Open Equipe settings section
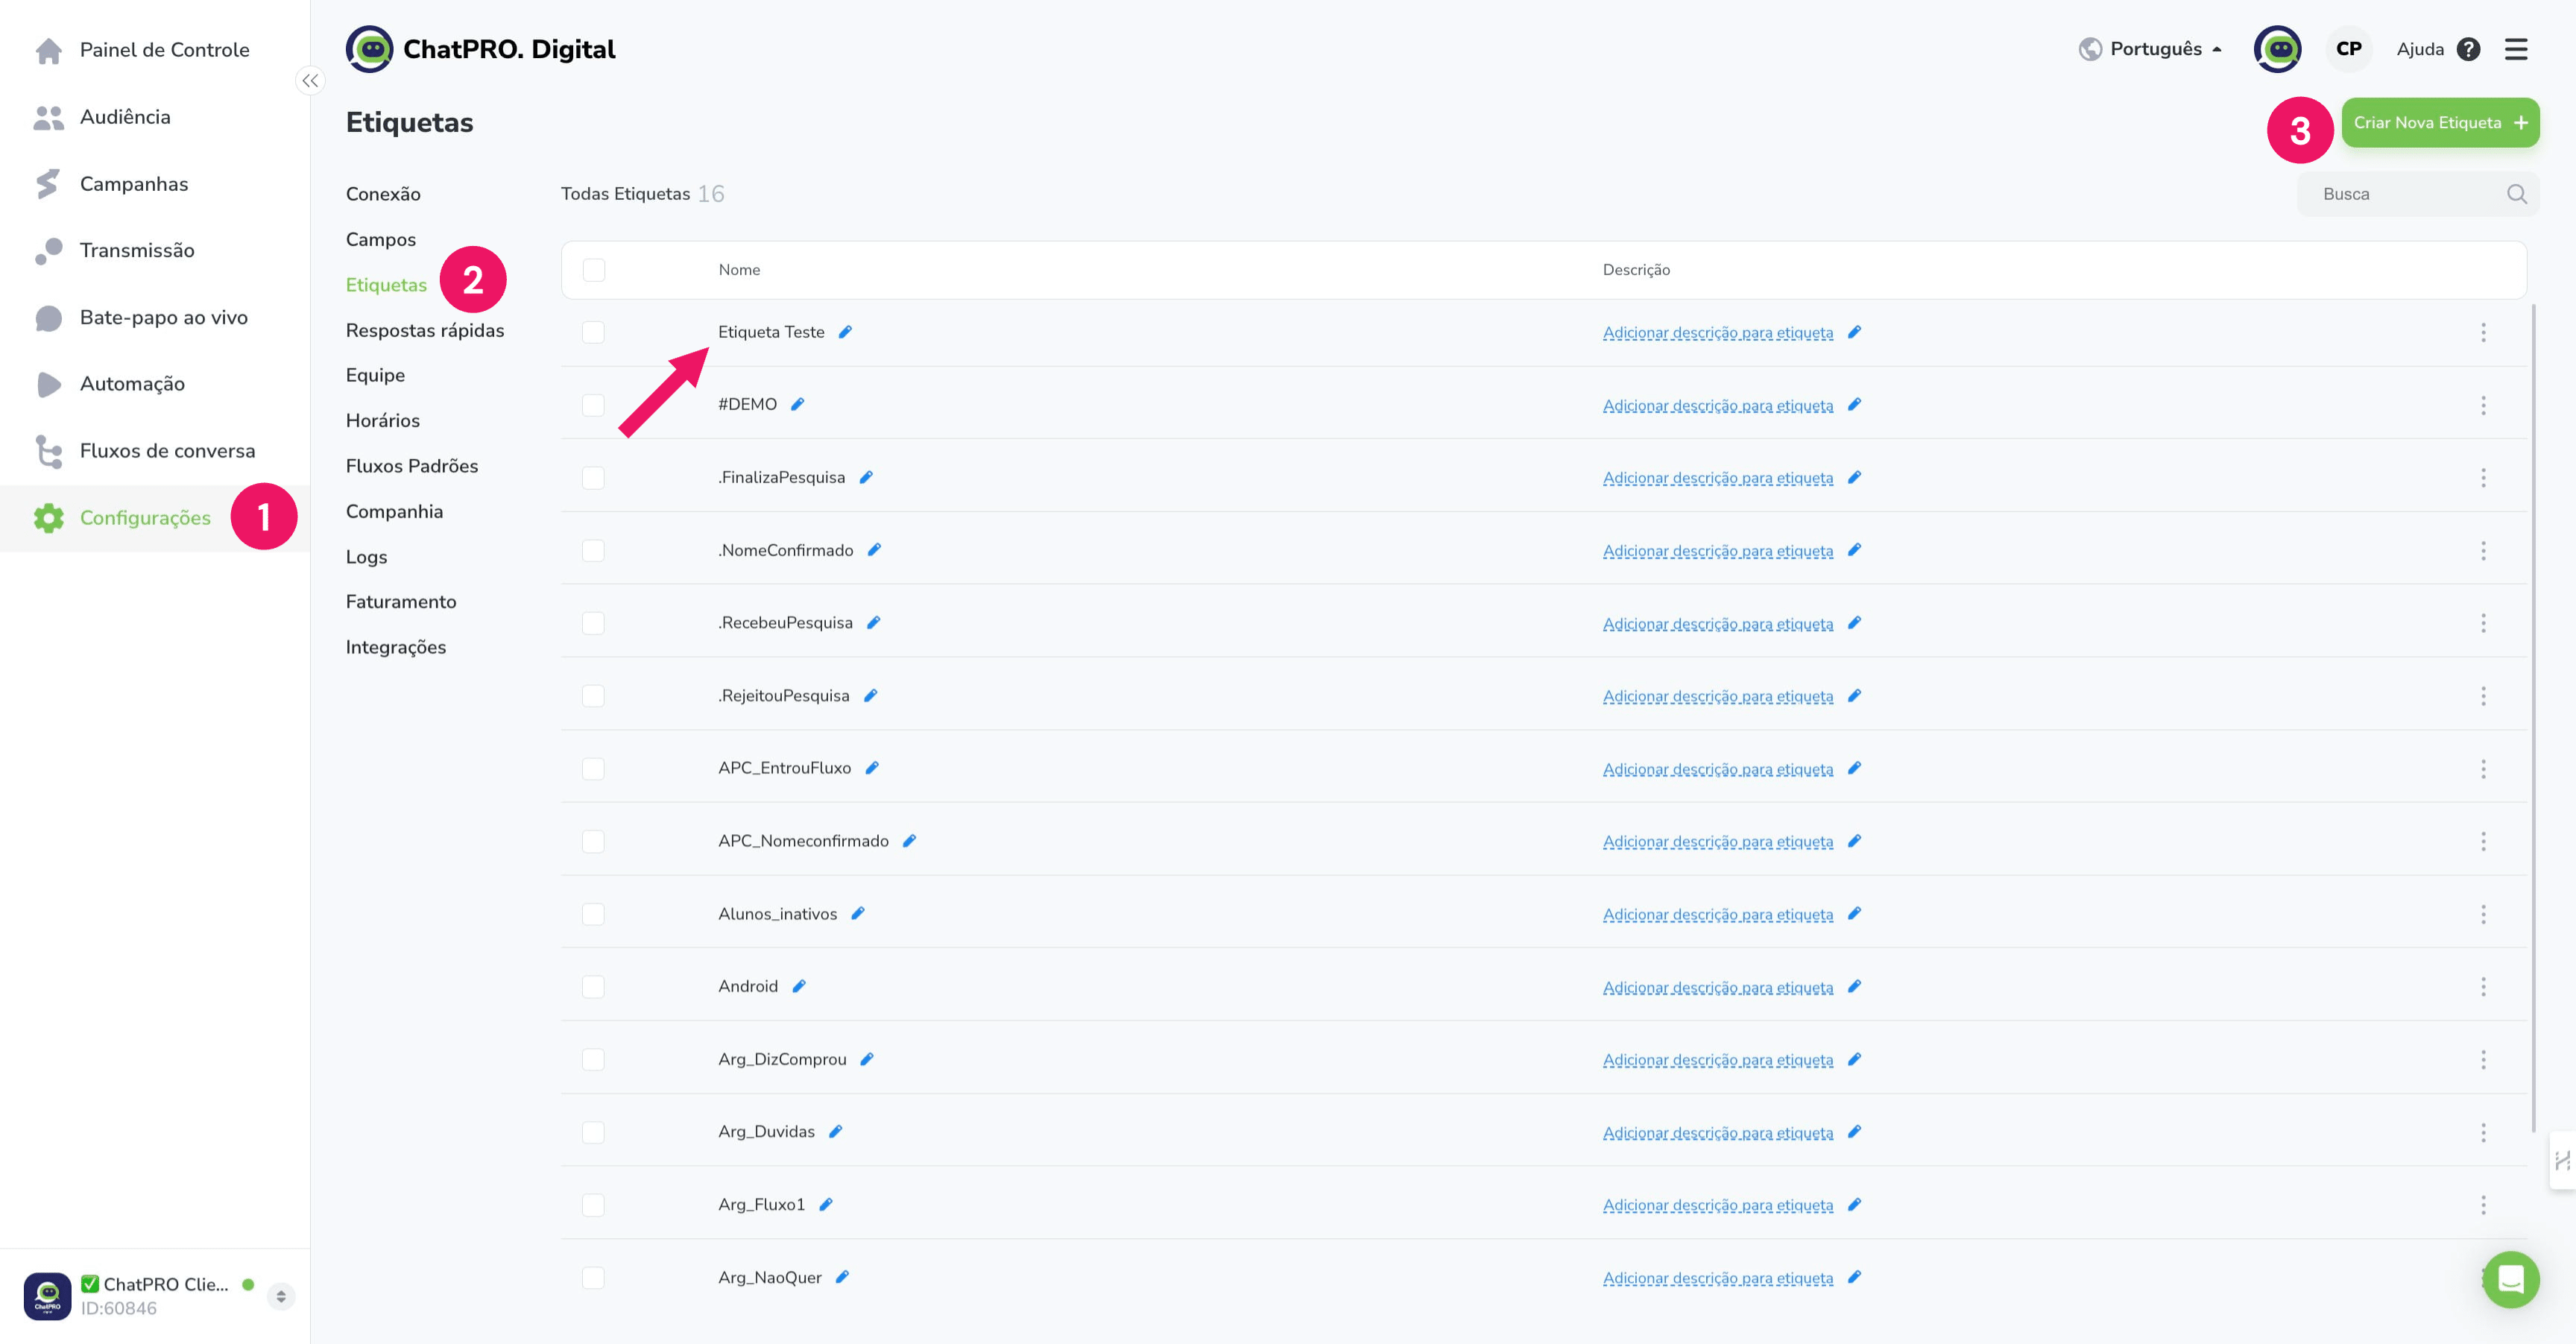Image resolution: width=2576 pixels, height=1344 pixels. tap(375, 376)
